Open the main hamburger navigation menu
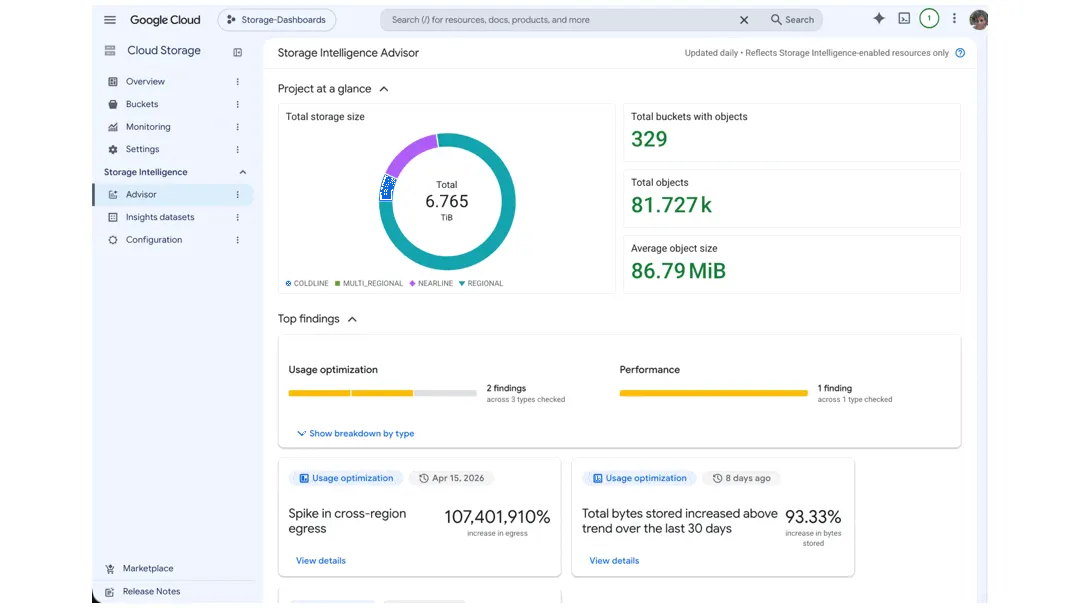The image size is (1080, 608). 110,20
